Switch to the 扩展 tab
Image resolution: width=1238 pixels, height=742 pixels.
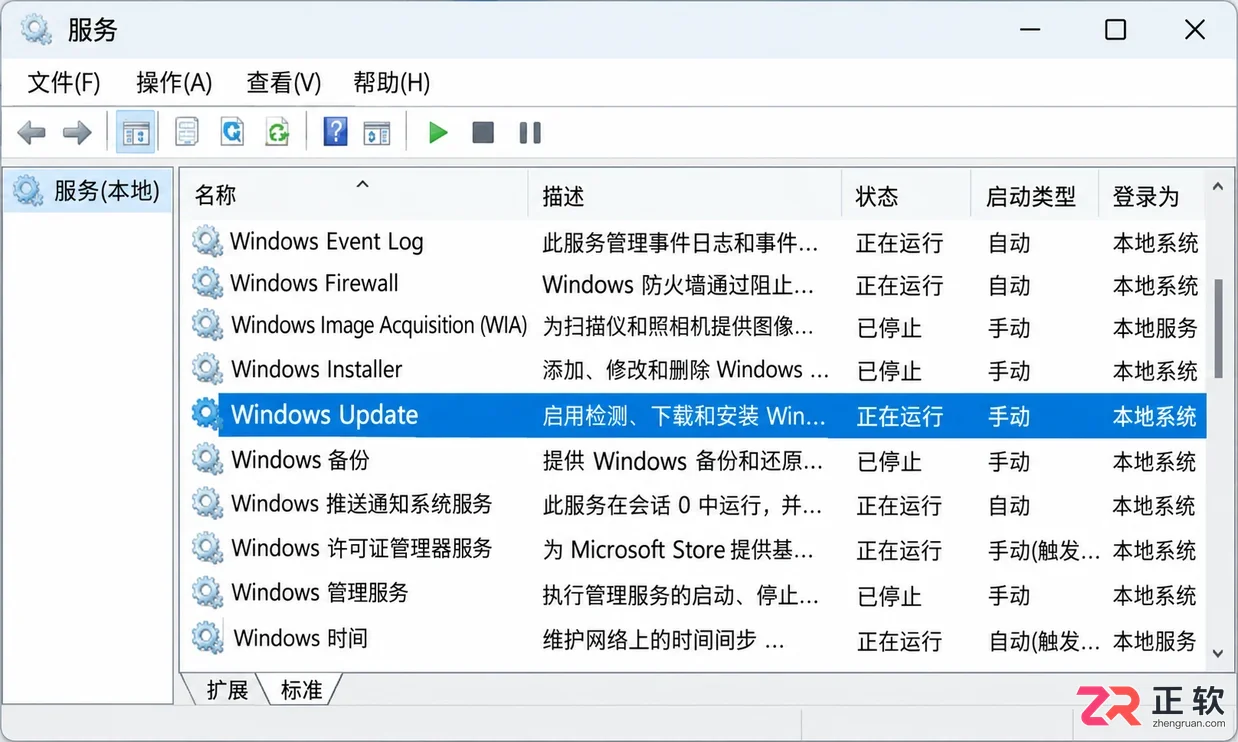coord(226,689)
